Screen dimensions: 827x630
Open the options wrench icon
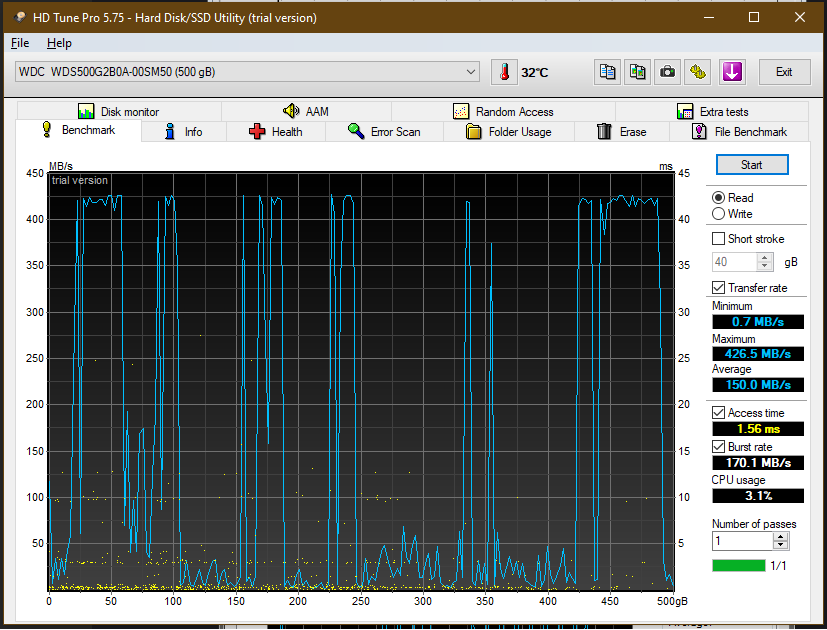click(697, 72)
